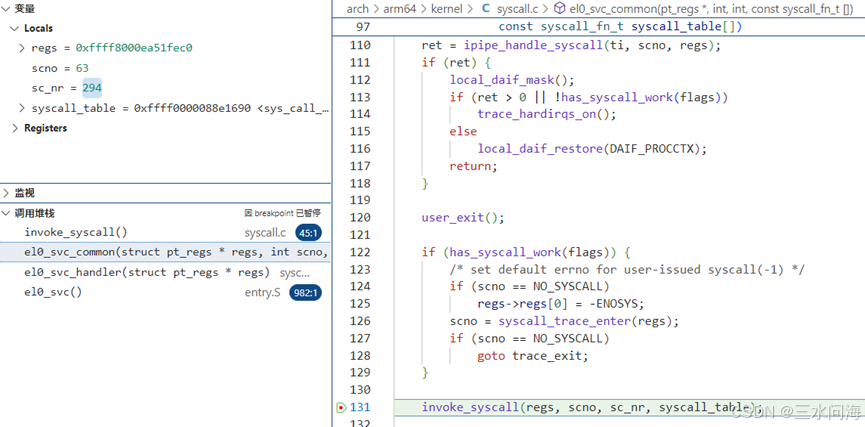Click line number 110 in gutter

tap(360, 45)
